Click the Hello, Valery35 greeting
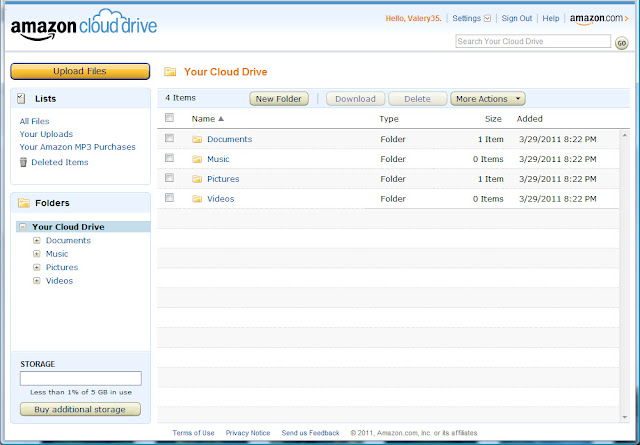The height and width of the screenshot is (445, 640). click(x=413, y=18)
